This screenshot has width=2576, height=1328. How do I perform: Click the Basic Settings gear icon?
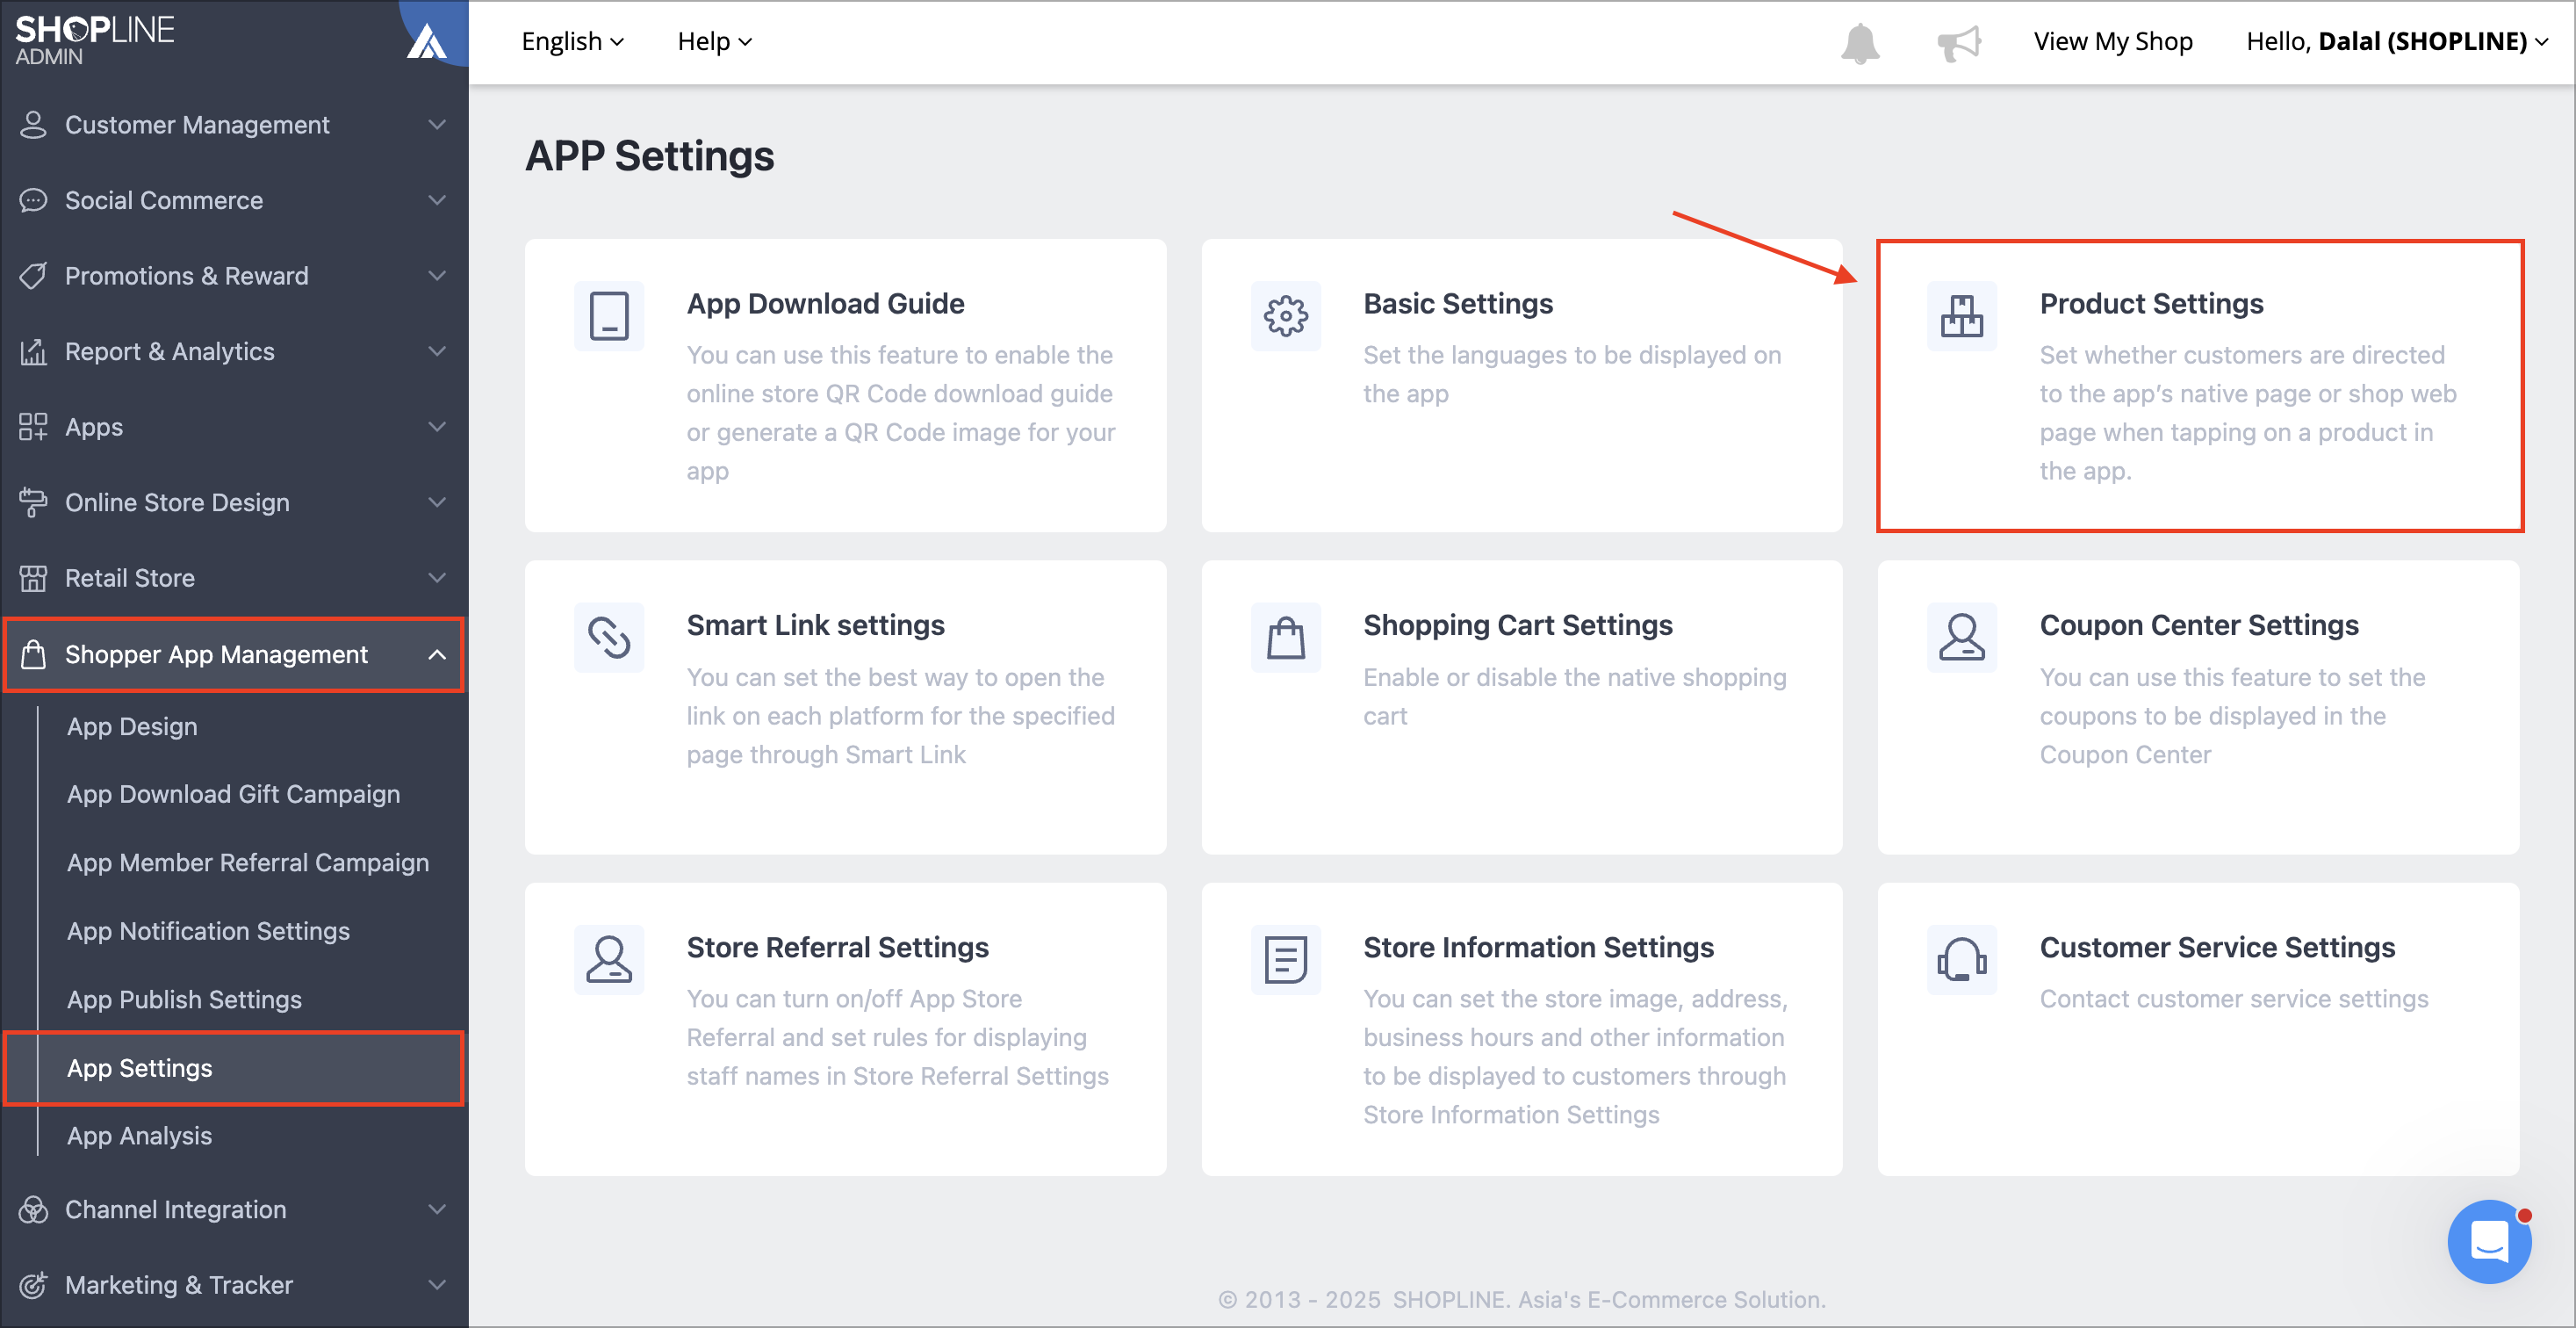[1286, 316]
